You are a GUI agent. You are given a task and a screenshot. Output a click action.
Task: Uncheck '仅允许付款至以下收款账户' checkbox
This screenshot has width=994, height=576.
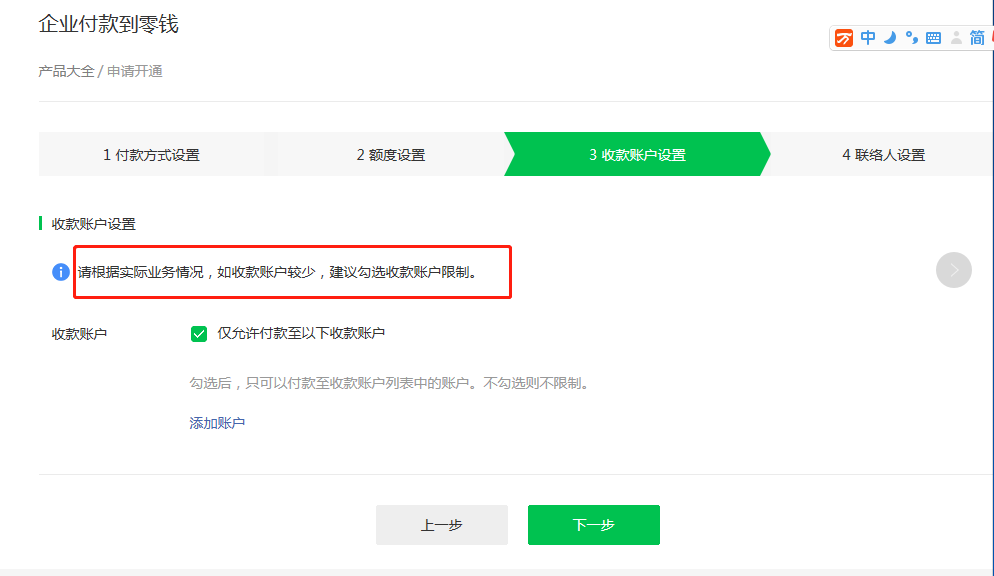[198, 333]
